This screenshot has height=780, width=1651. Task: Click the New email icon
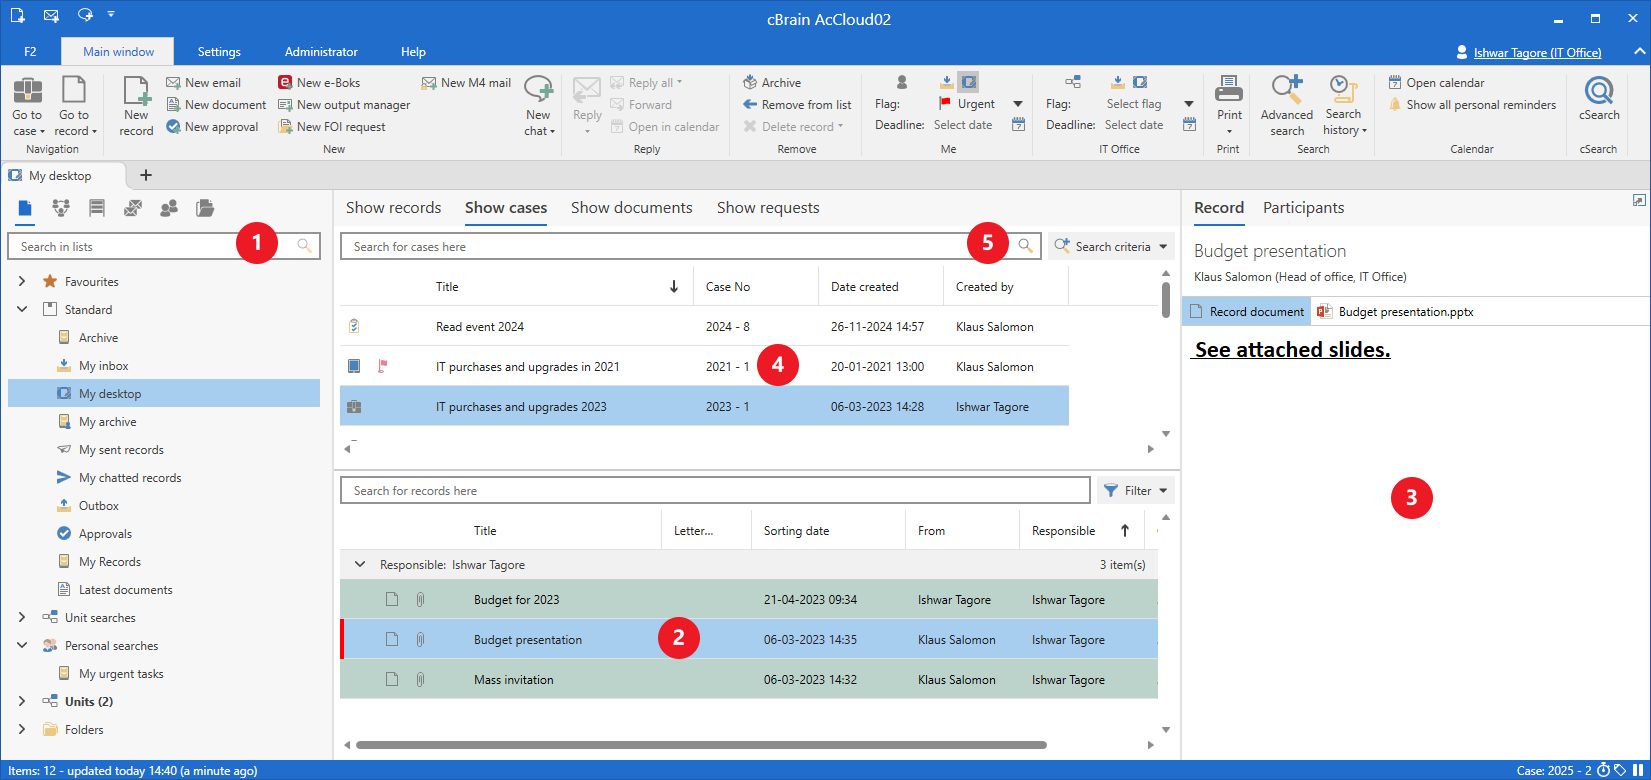(174, 83)
